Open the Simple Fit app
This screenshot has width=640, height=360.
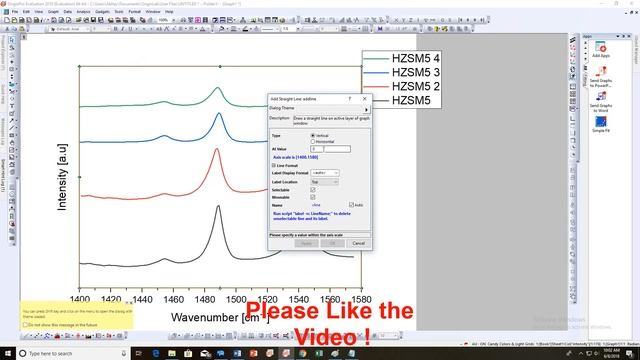(601, 124)
